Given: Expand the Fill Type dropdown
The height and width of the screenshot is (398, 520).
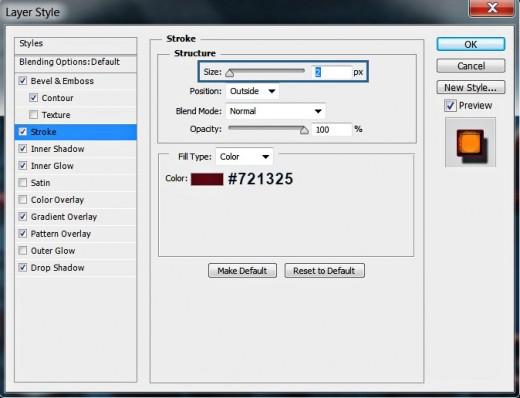Looking at the screenshot, I should coord(244,156).
